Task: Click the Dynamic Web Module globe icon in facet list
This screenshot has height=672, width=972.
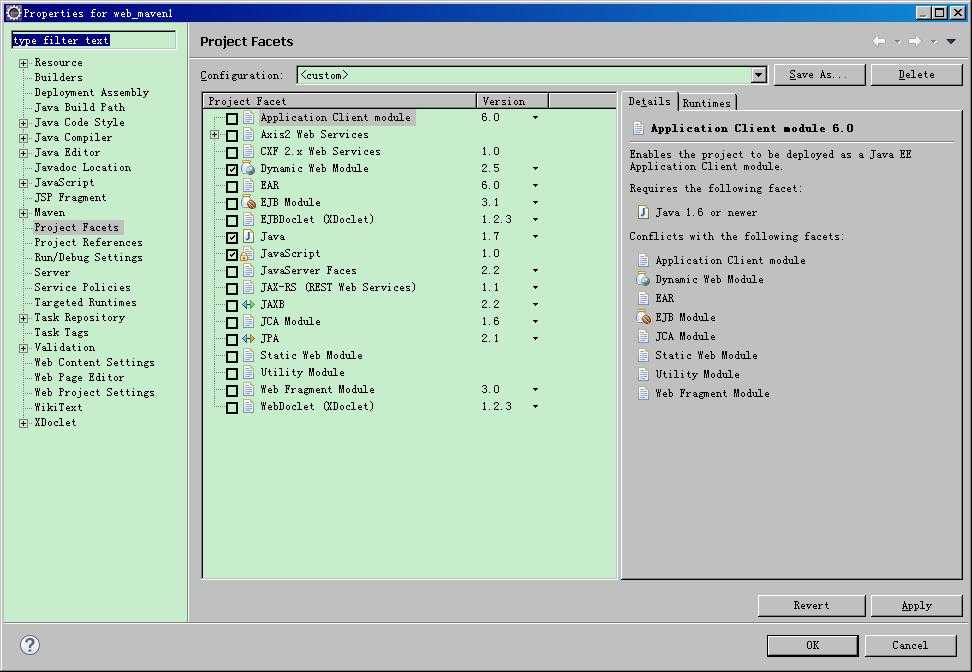Action: click(x=248, y=169)
